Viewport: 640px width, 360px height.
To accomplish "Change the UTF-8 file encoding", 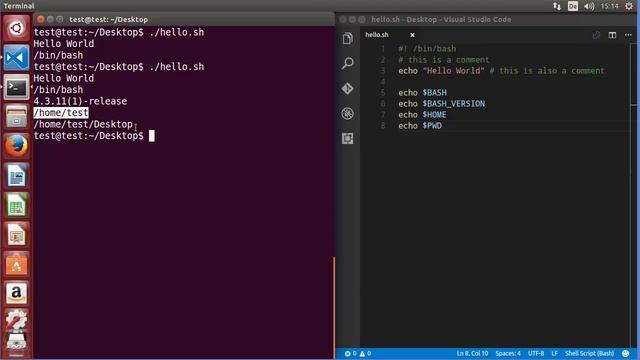I will (536, 353).
